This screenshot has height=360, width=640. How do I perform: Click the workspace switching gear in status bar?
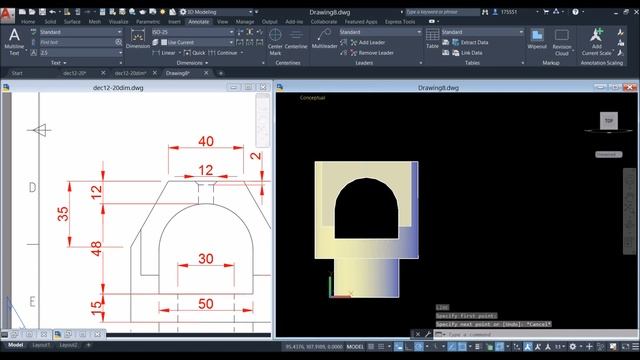point(573,347)
